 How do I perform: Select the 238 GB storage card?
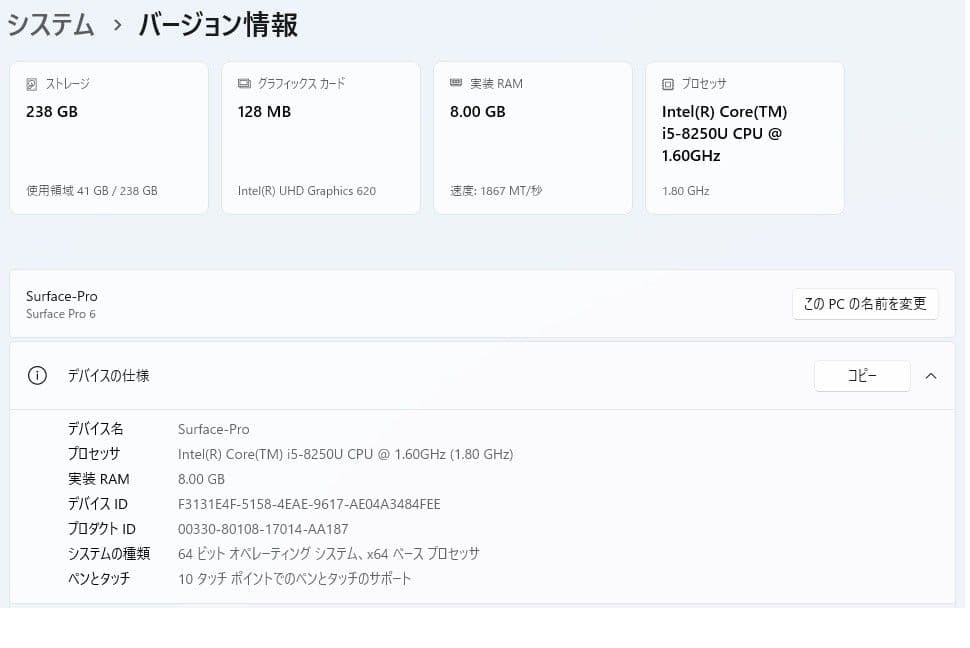pos(108,137)
